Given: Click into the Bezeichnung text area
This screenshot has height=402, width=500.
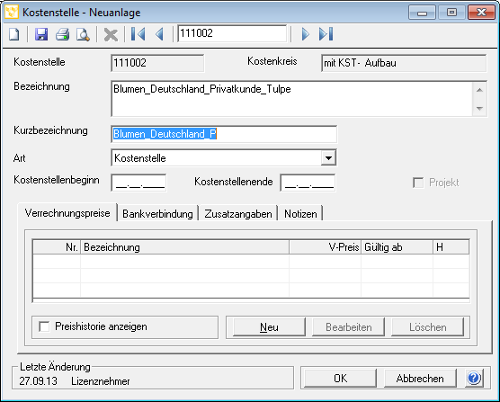Looking at the screenshot, I should tap(292, 99).
